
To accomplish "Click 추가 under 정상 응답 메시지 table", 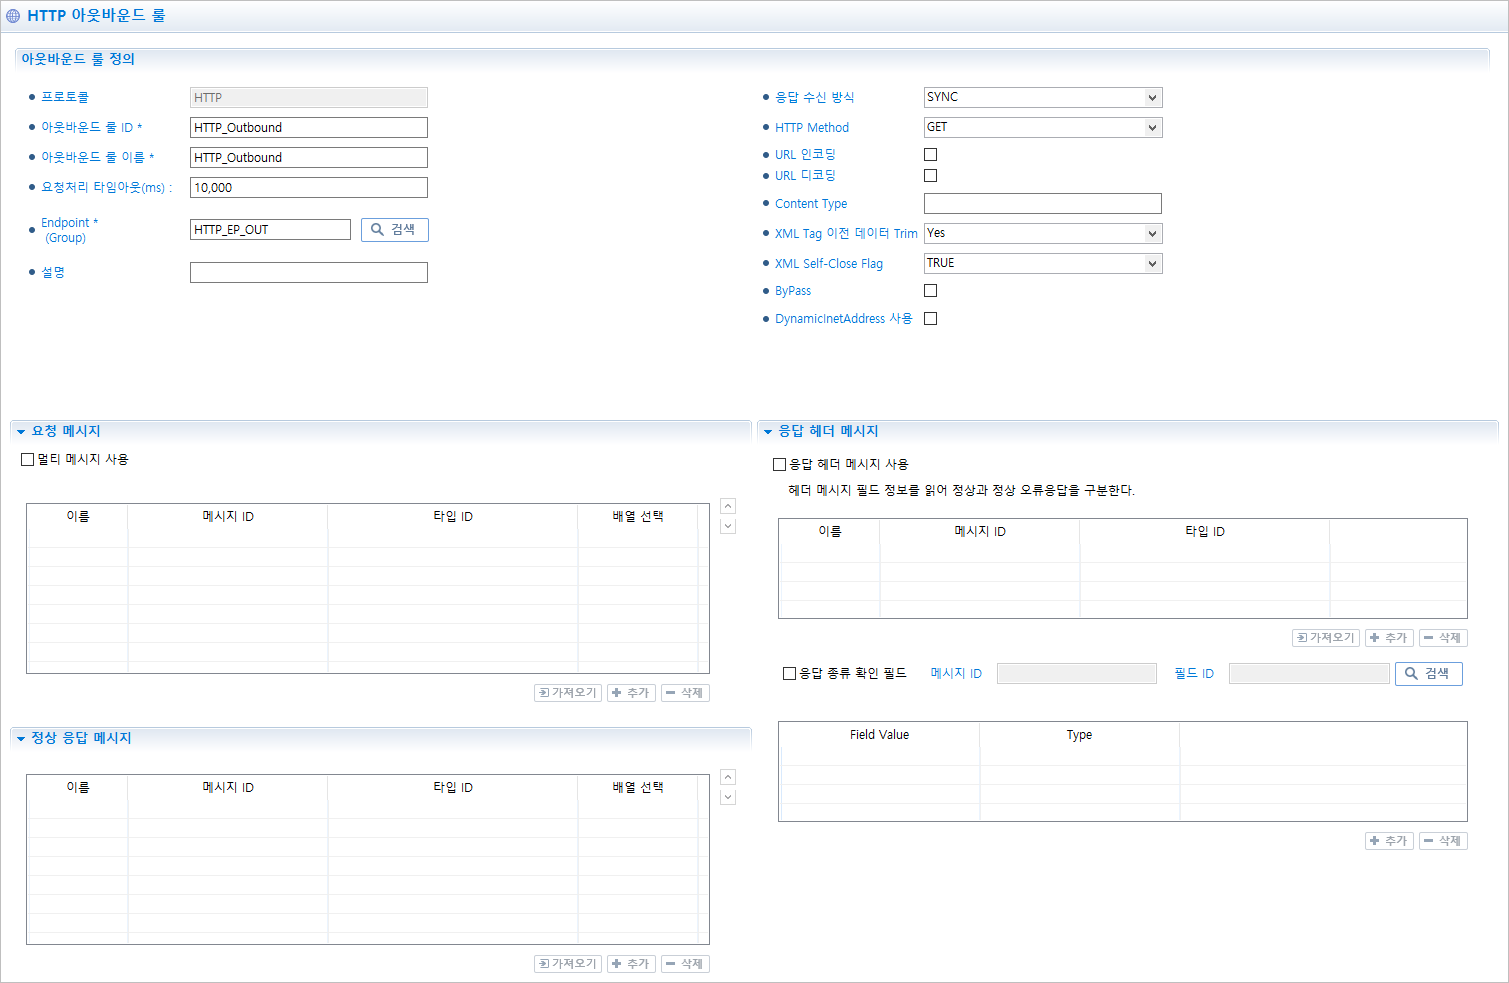I will 631,964.
